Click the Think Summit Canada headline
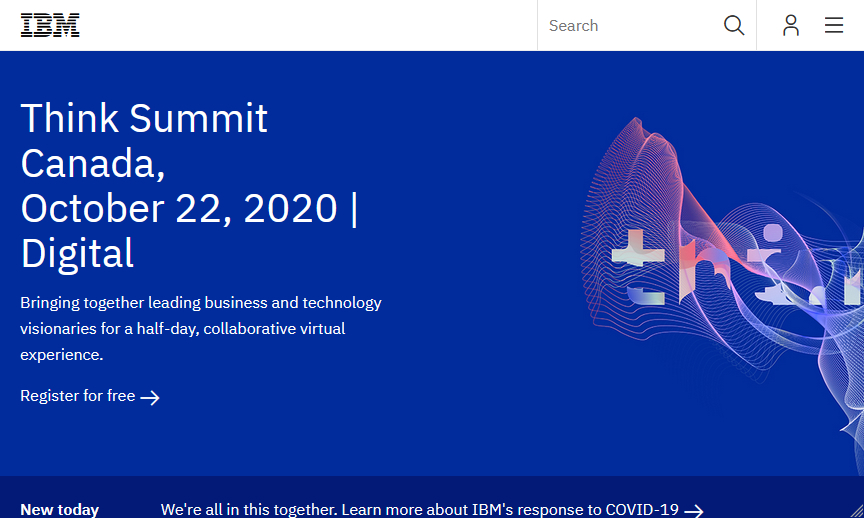This screenshot has width=864, height=518. pos(189,186)
